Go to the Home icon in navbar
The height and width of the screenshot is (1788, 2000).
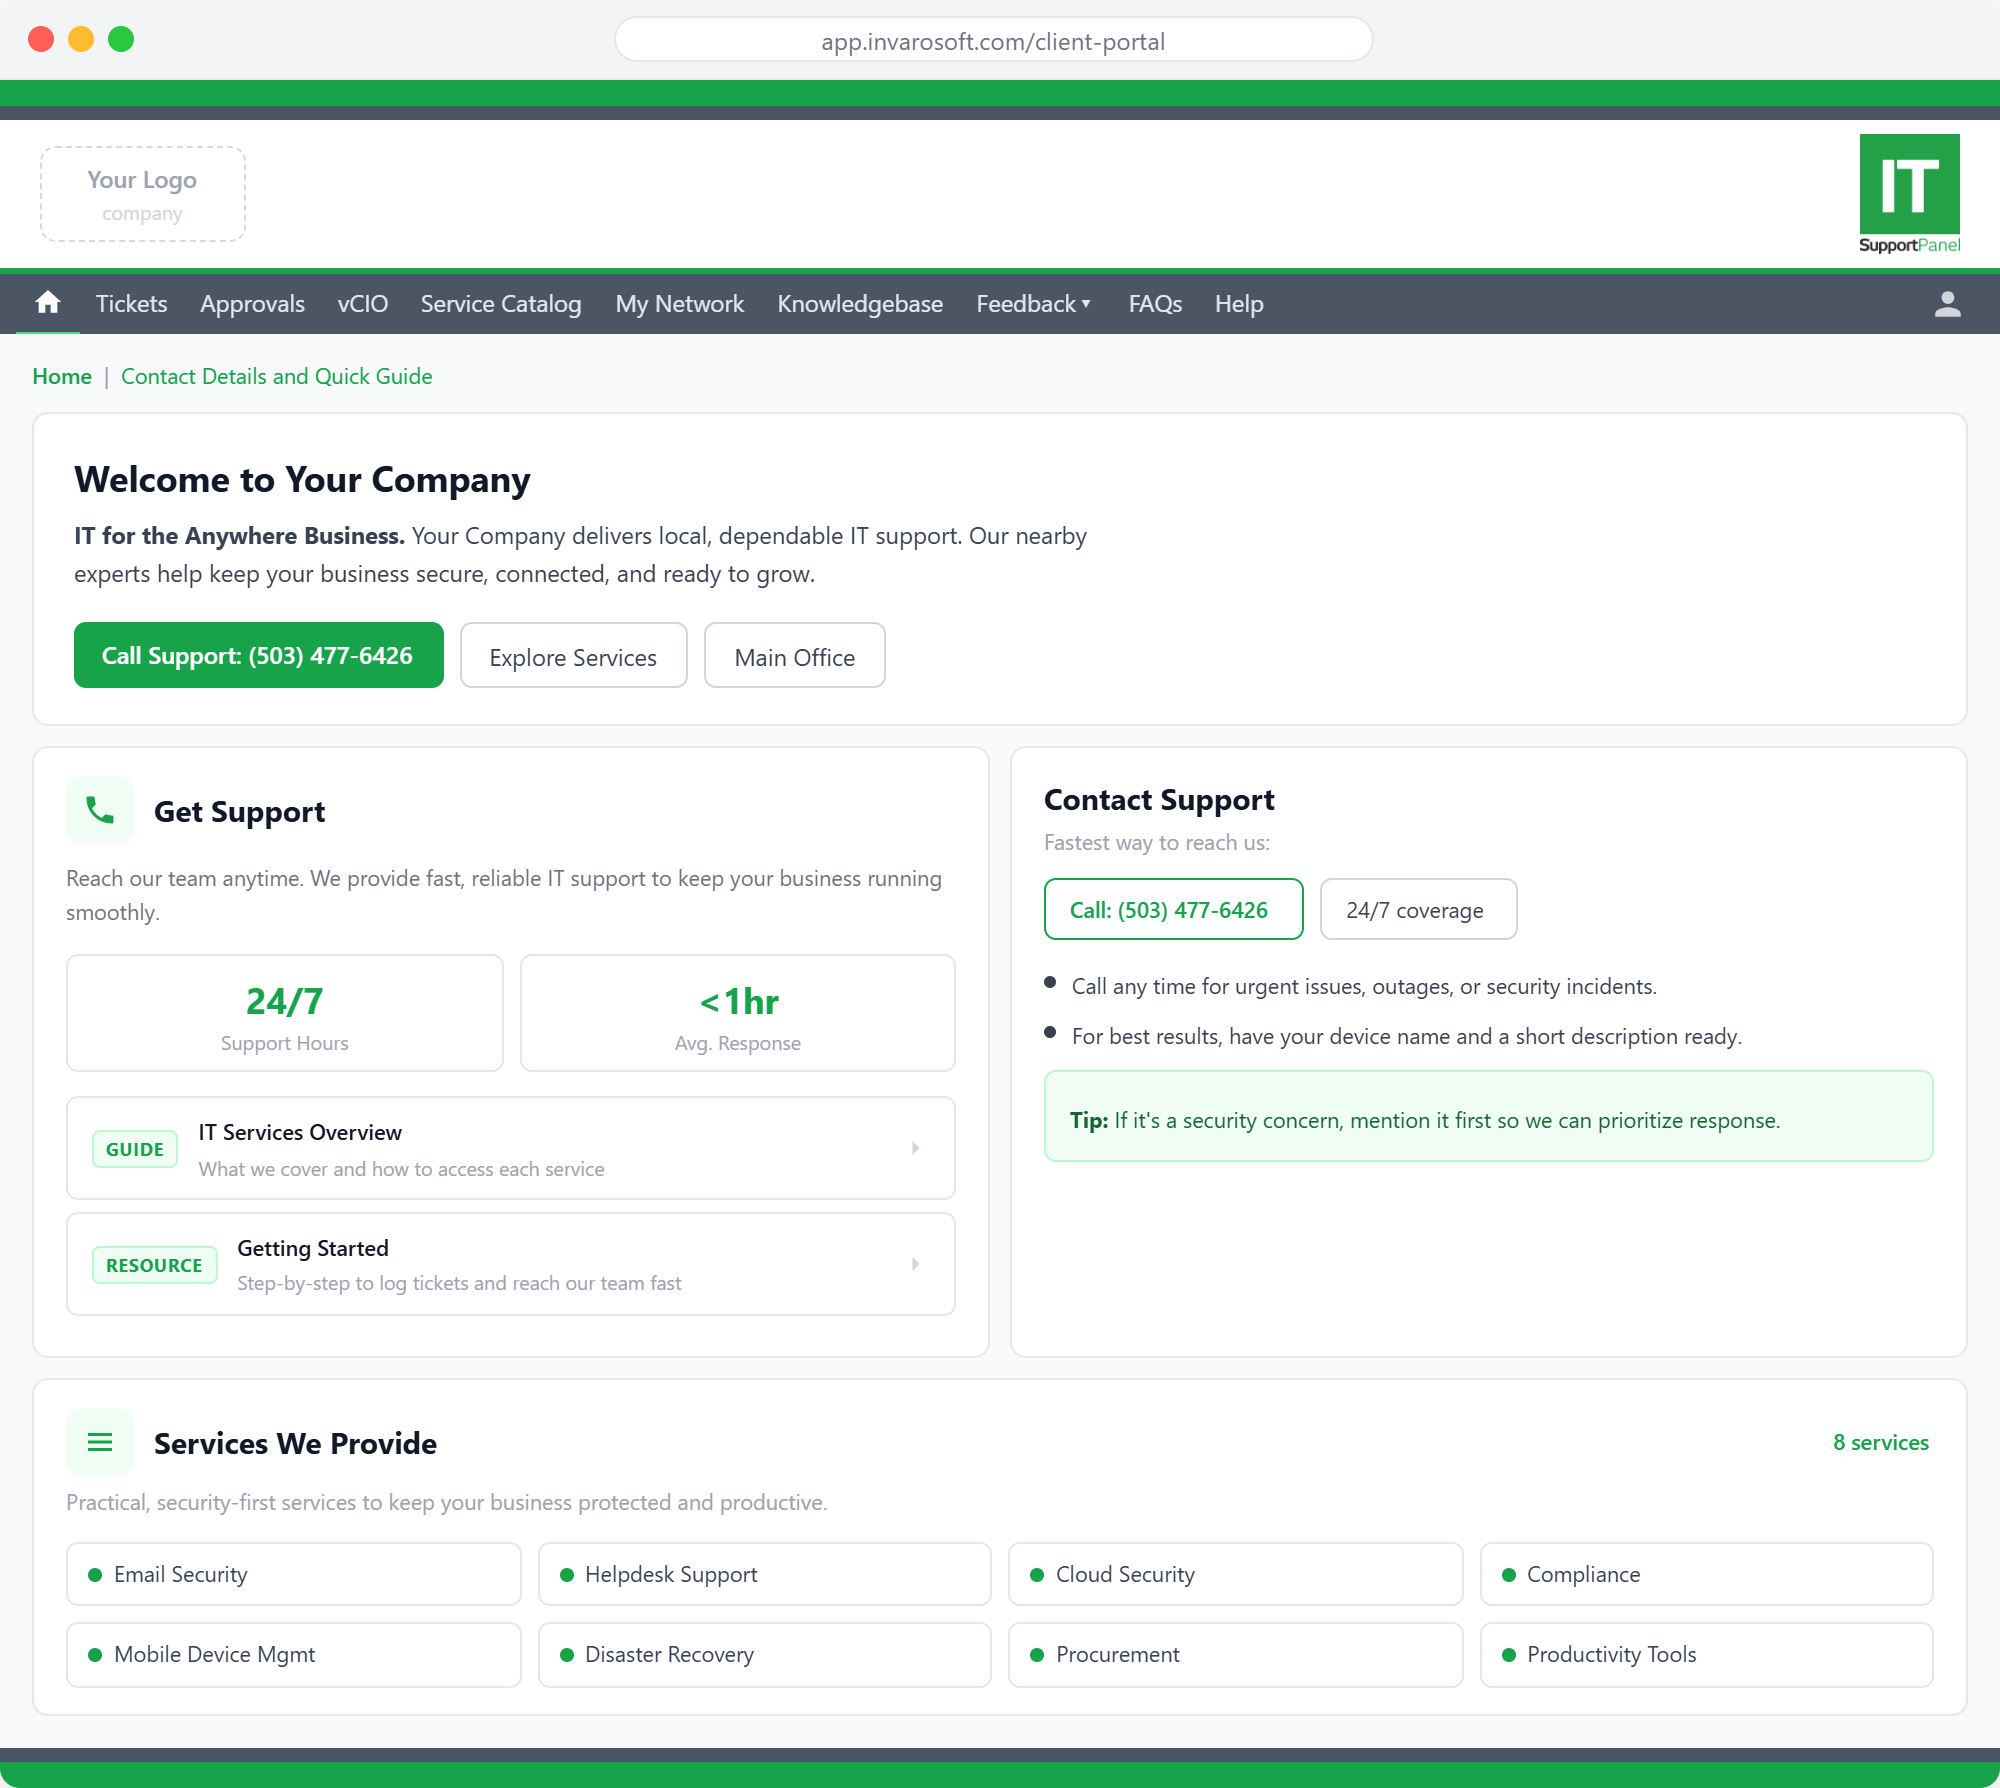pos(48,303)
